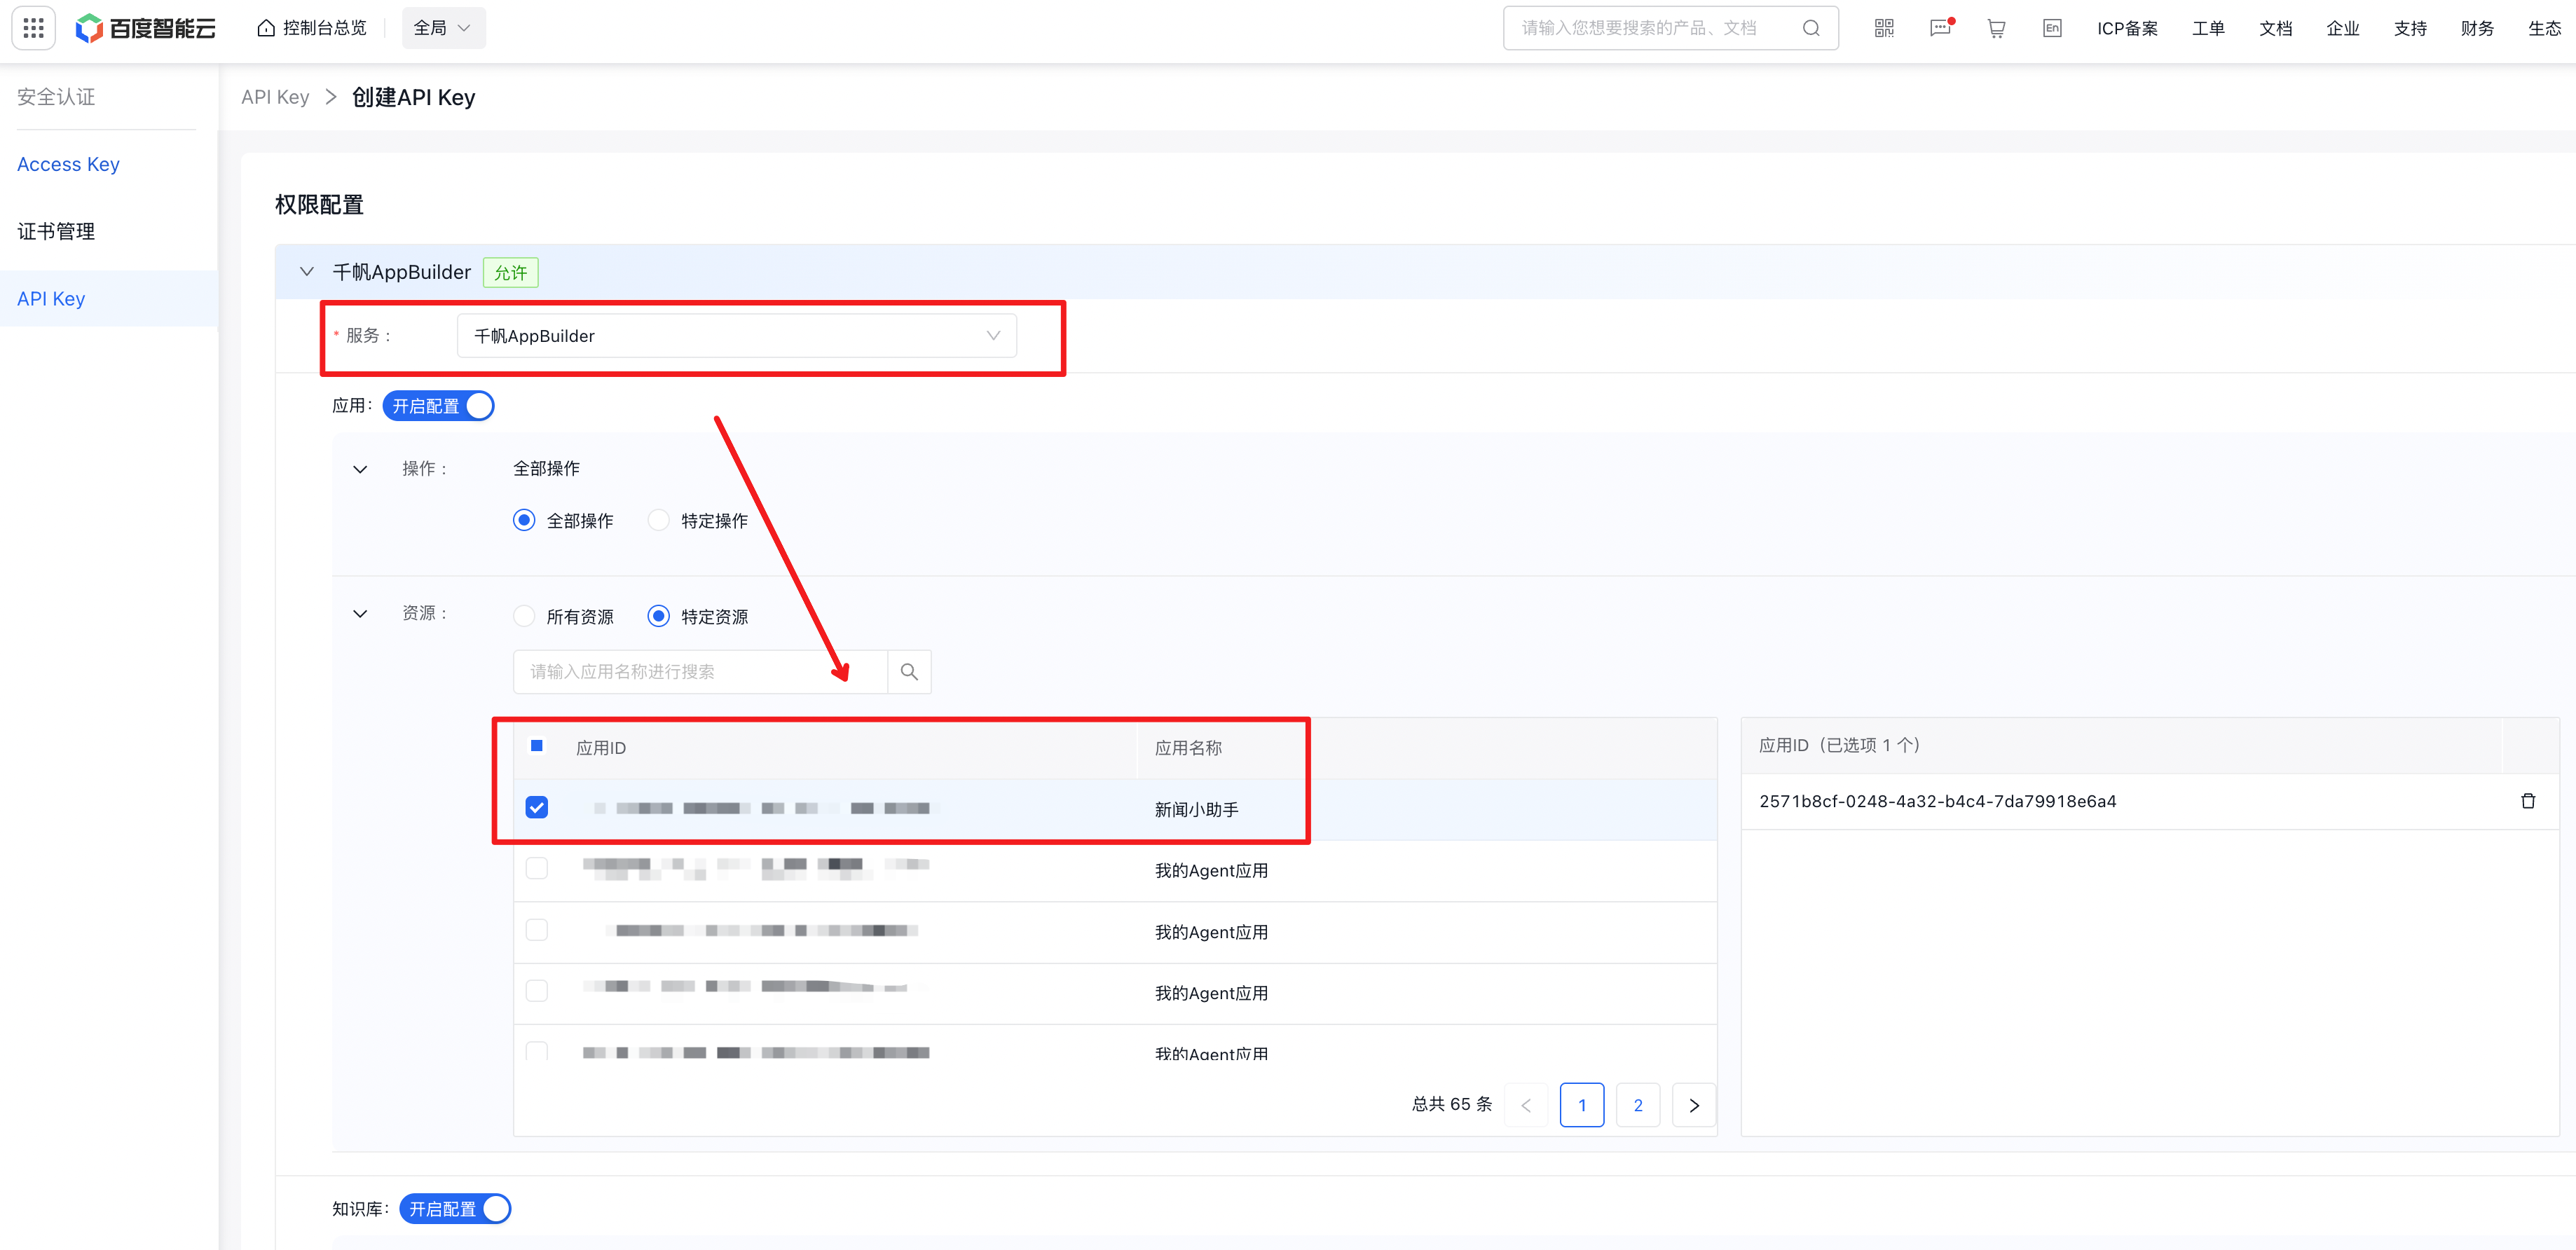The width and height of the screenshot is (2576, 1250).
Task: Click the product search input field
Action: click(x=1655, y=28)
